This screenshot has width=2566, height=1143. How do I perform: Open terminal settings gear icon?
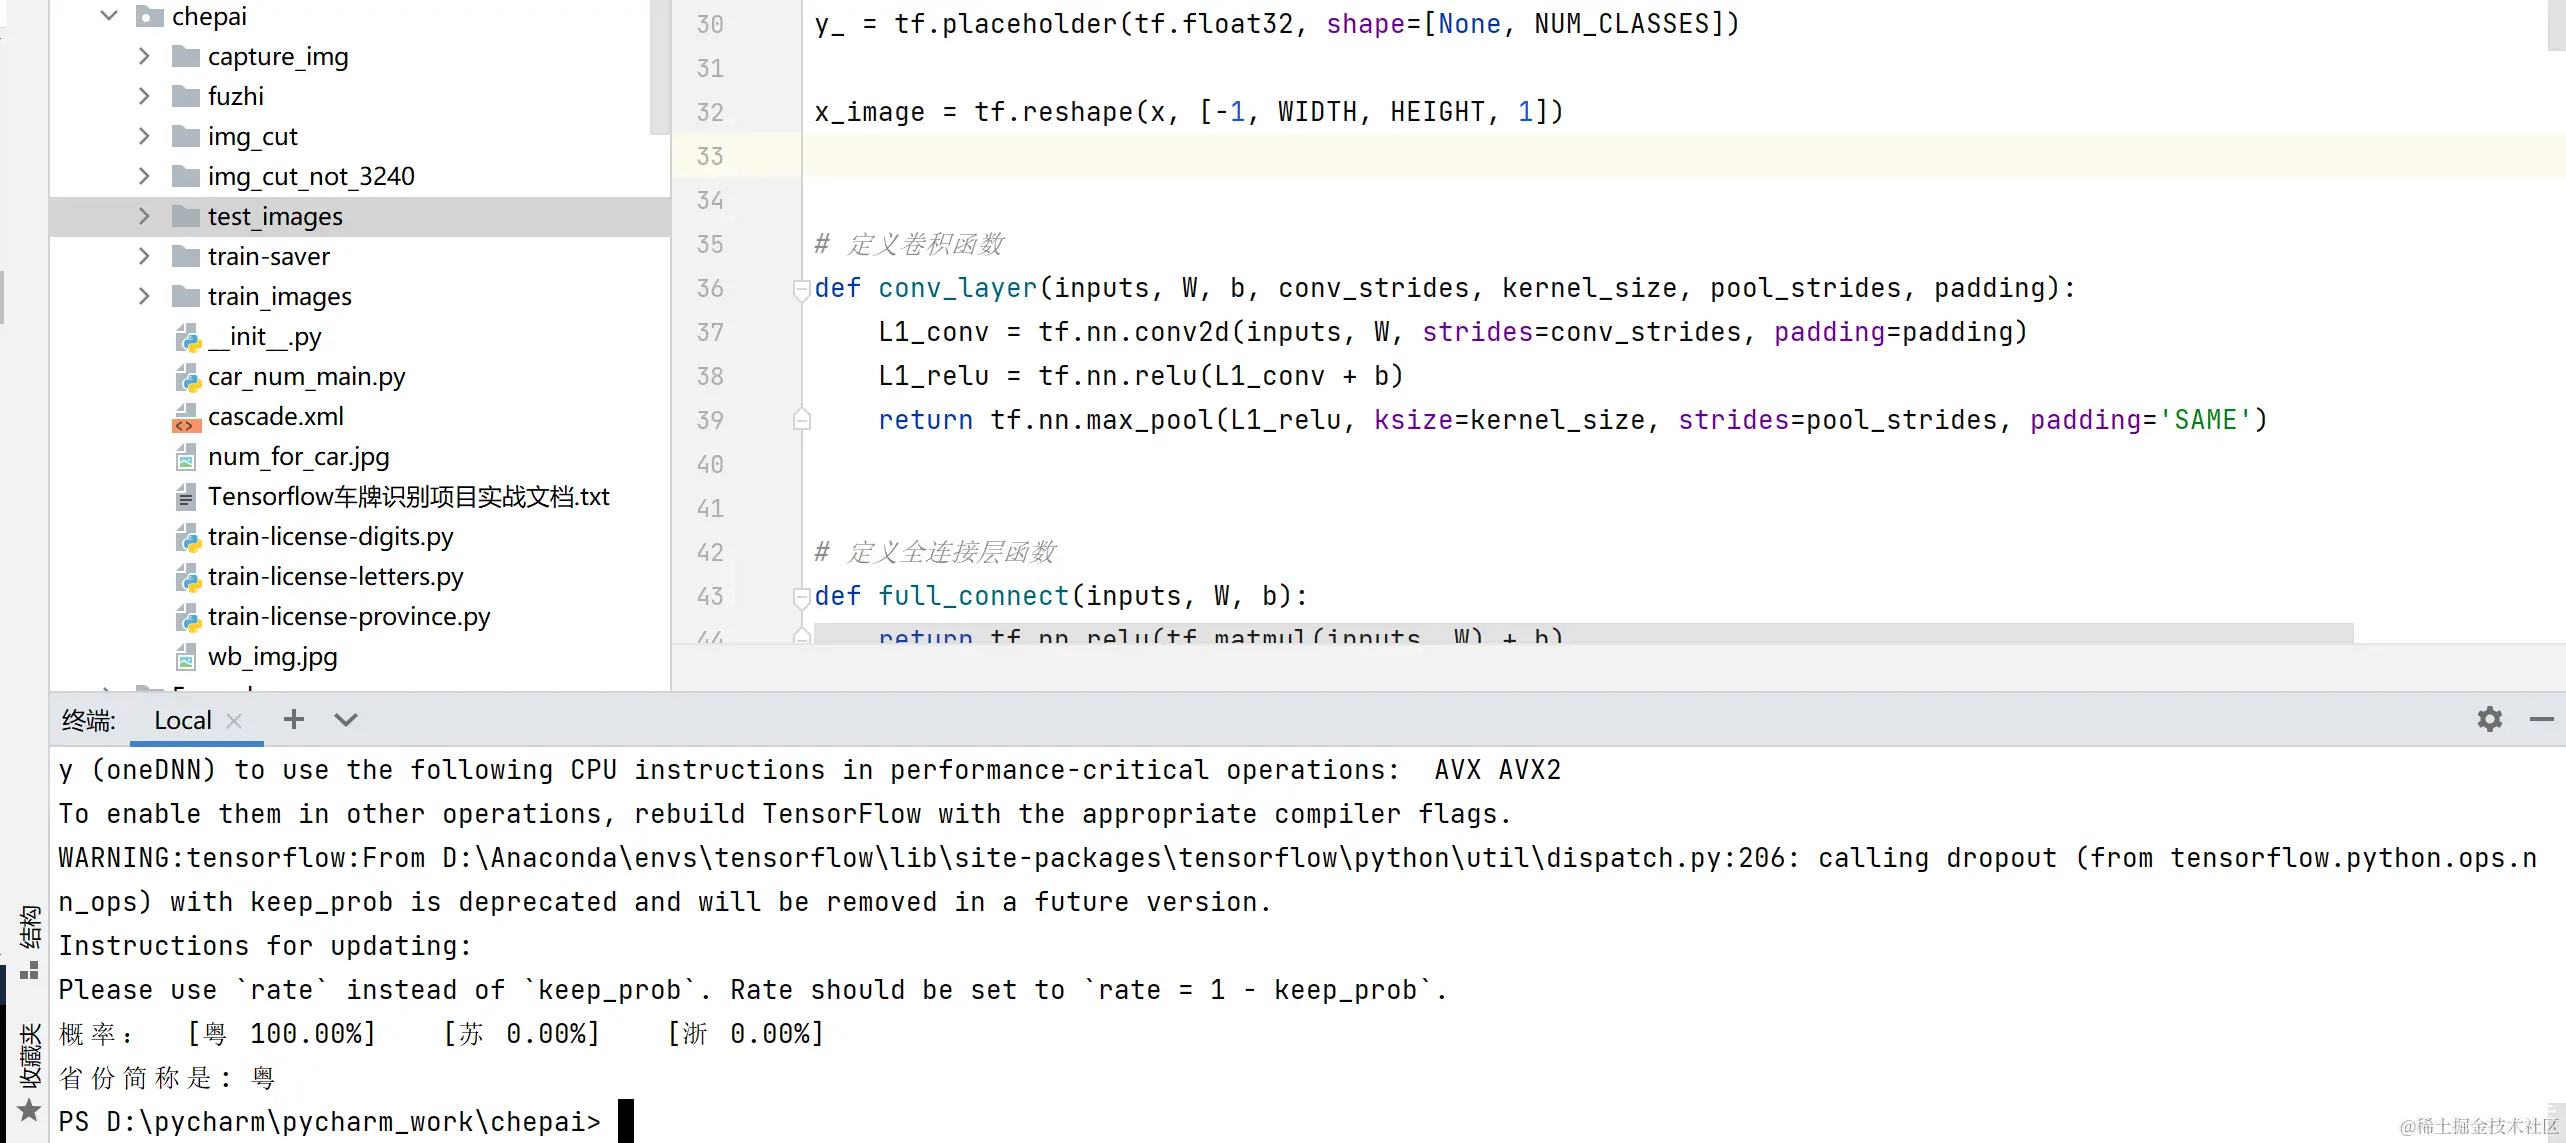[2489, 719]
